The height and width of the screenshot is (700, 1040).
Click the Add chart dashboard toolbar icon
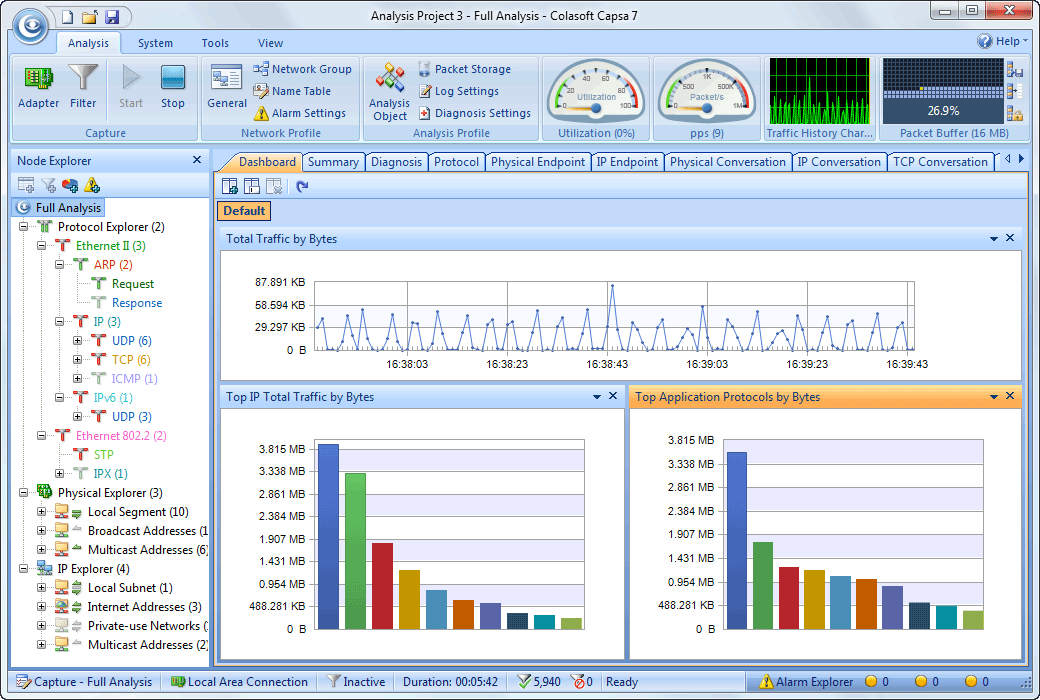[229, 186]
